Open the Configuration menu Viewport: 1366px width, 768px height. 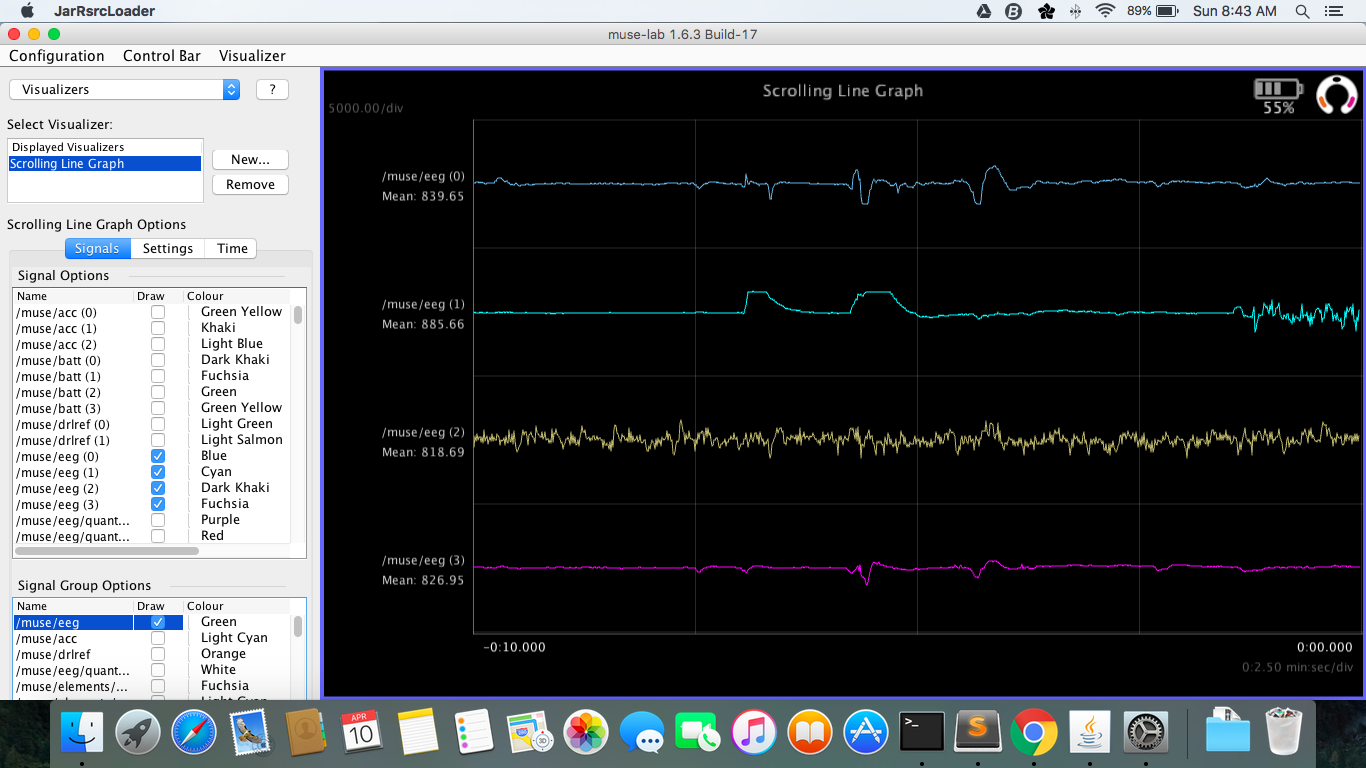(57, 56)
